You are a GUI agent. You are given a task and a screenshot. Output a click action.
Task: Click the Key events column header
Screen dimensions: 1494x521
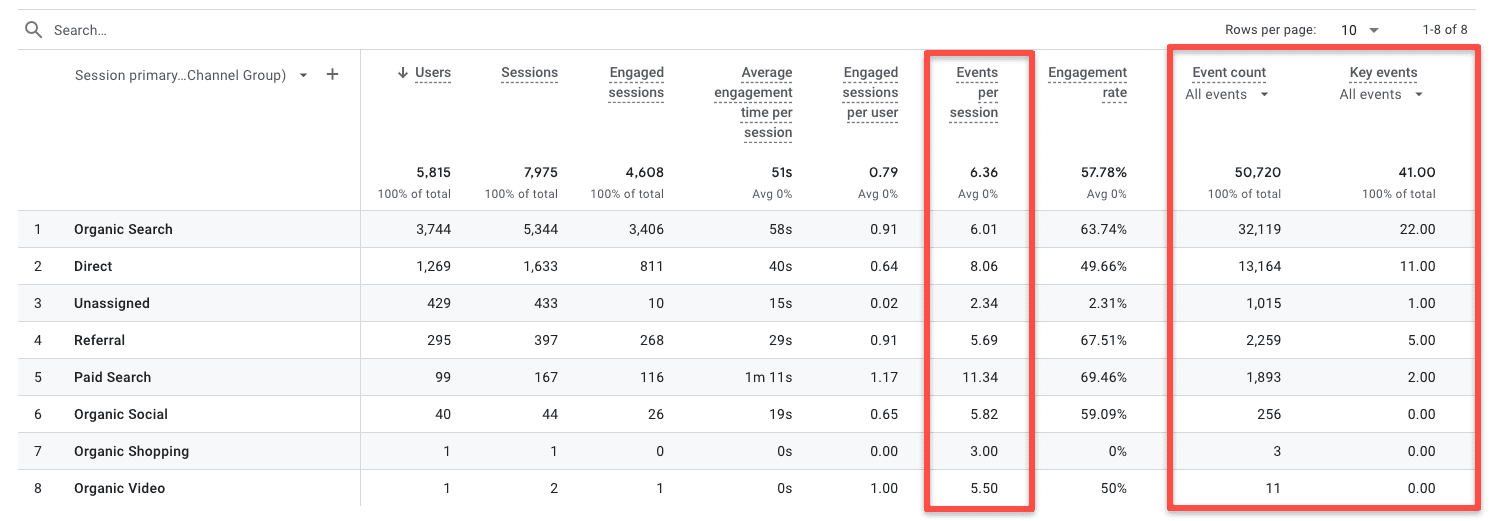pos(1383,73)
